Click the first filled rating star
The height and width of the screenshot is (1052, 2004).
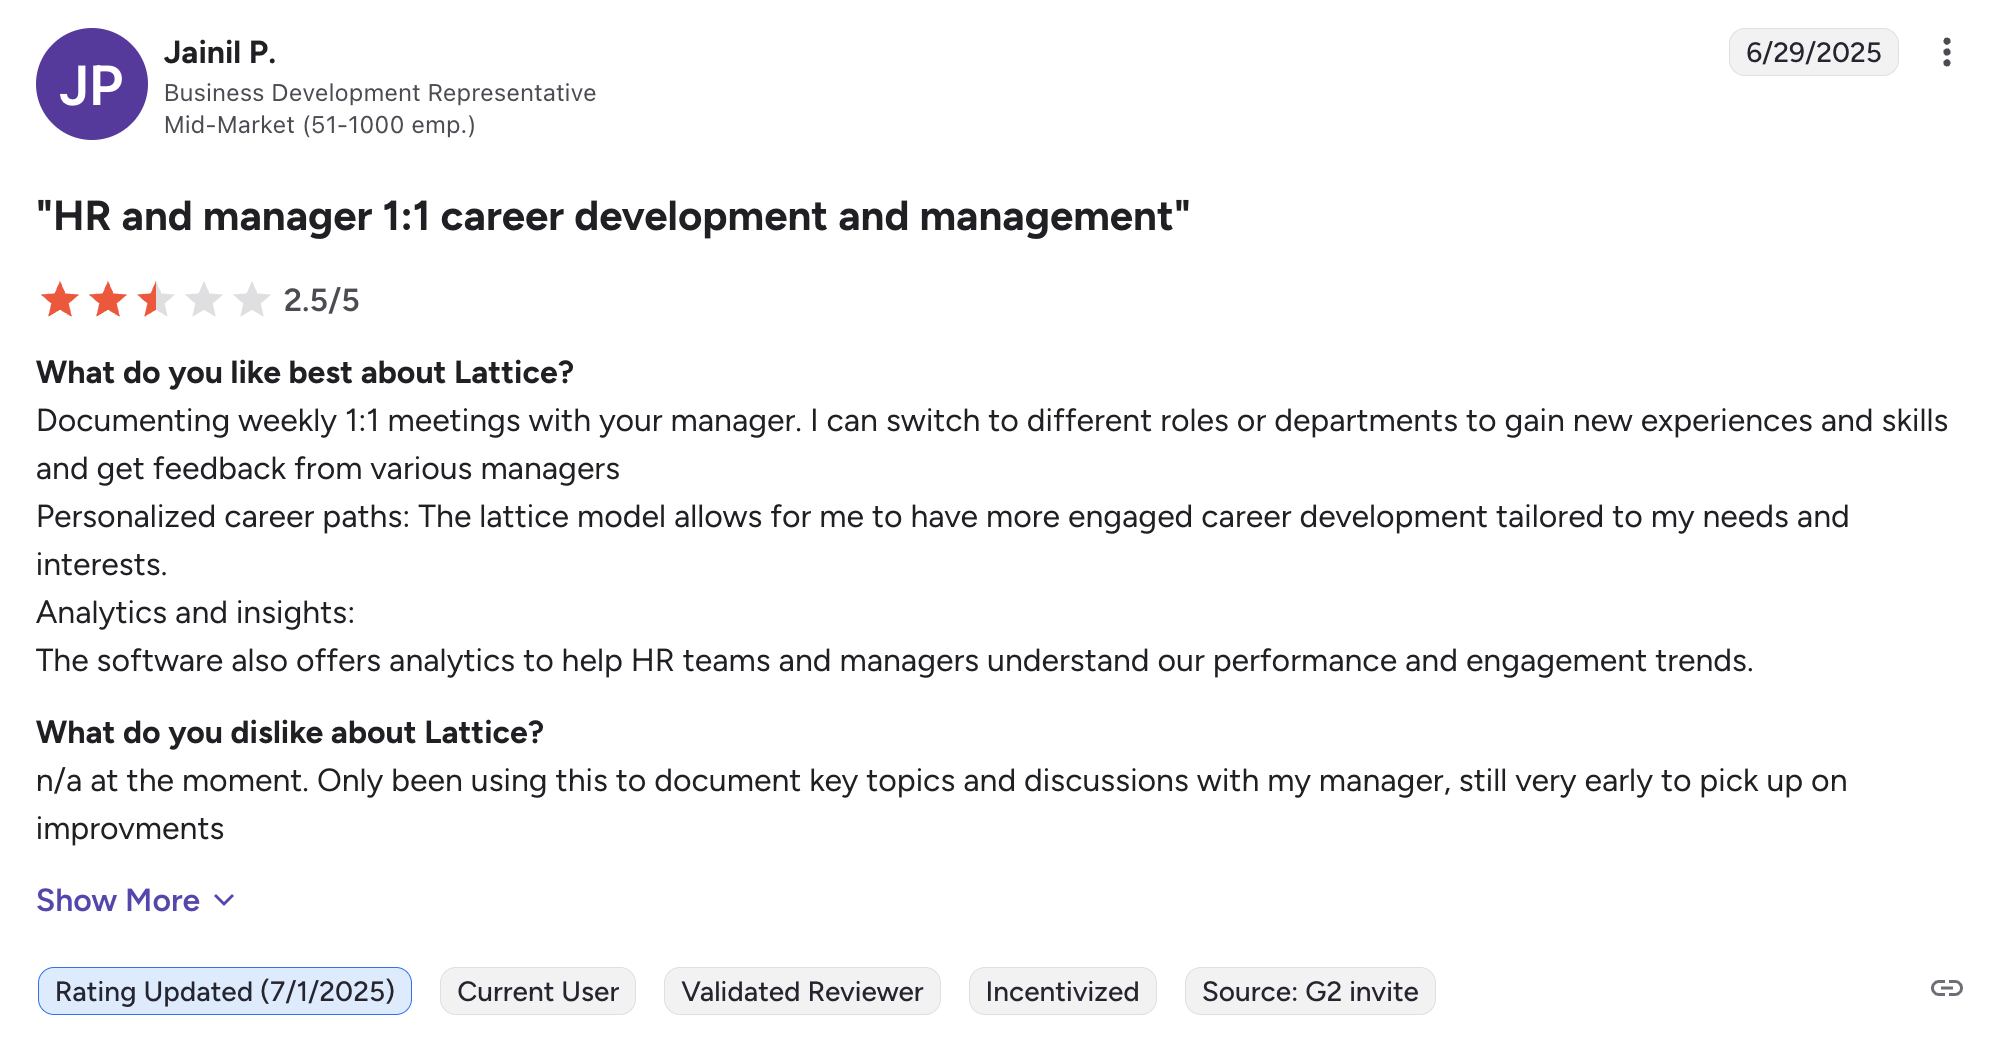tap(60, 300)
